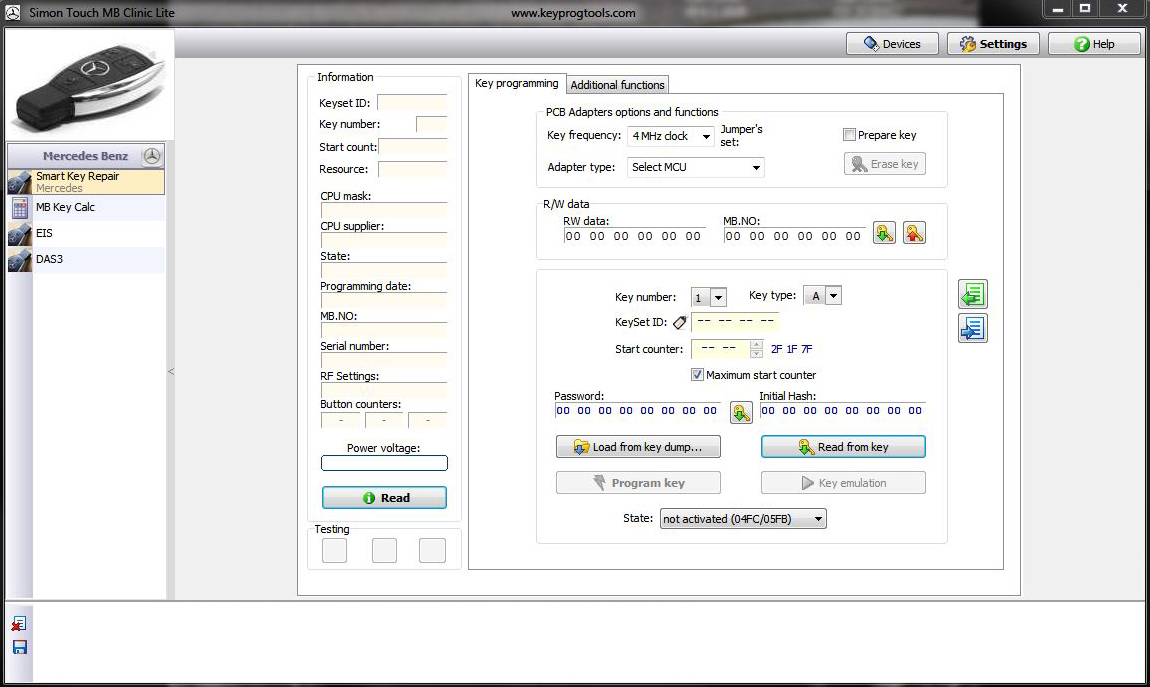
Task: Decrease the Start counter with down arrow
Action: 756,353
